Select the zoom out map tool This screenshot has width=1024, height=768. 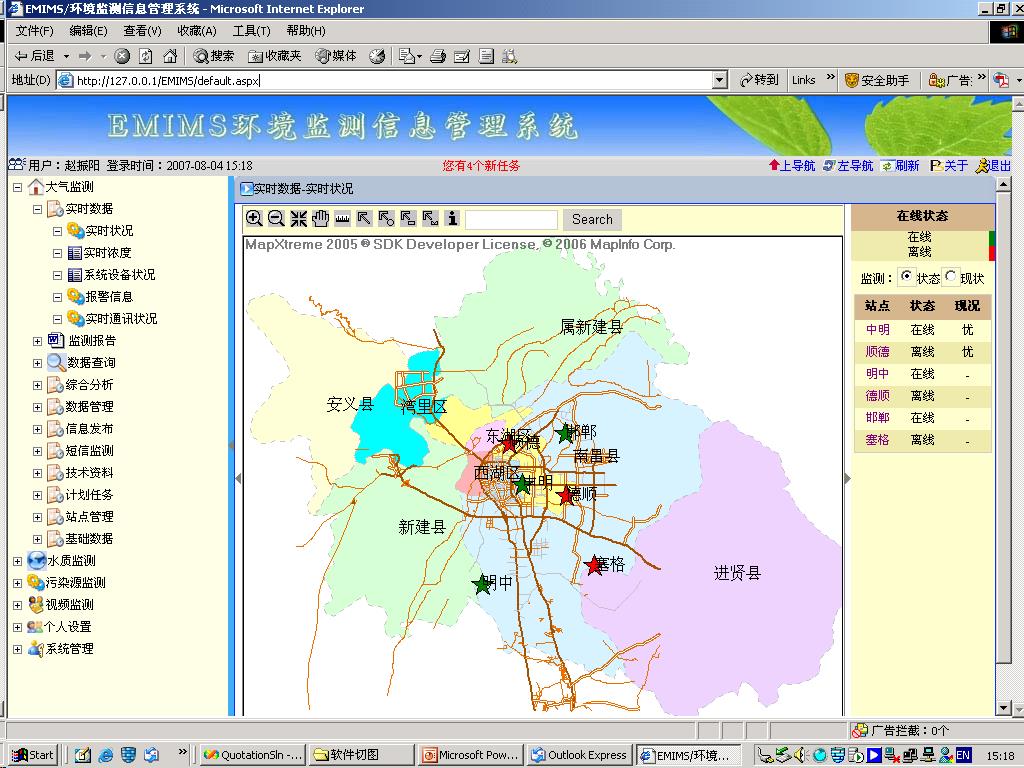[276, 219]
